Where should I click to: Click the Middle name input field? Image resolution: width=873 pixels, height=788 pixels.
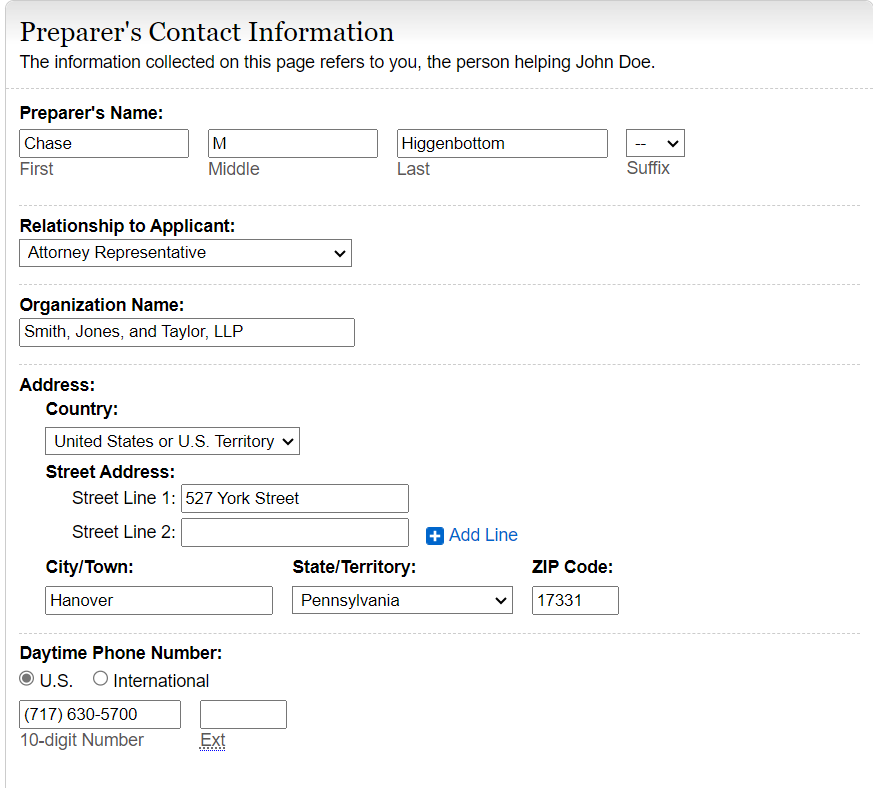coord(293,144)
